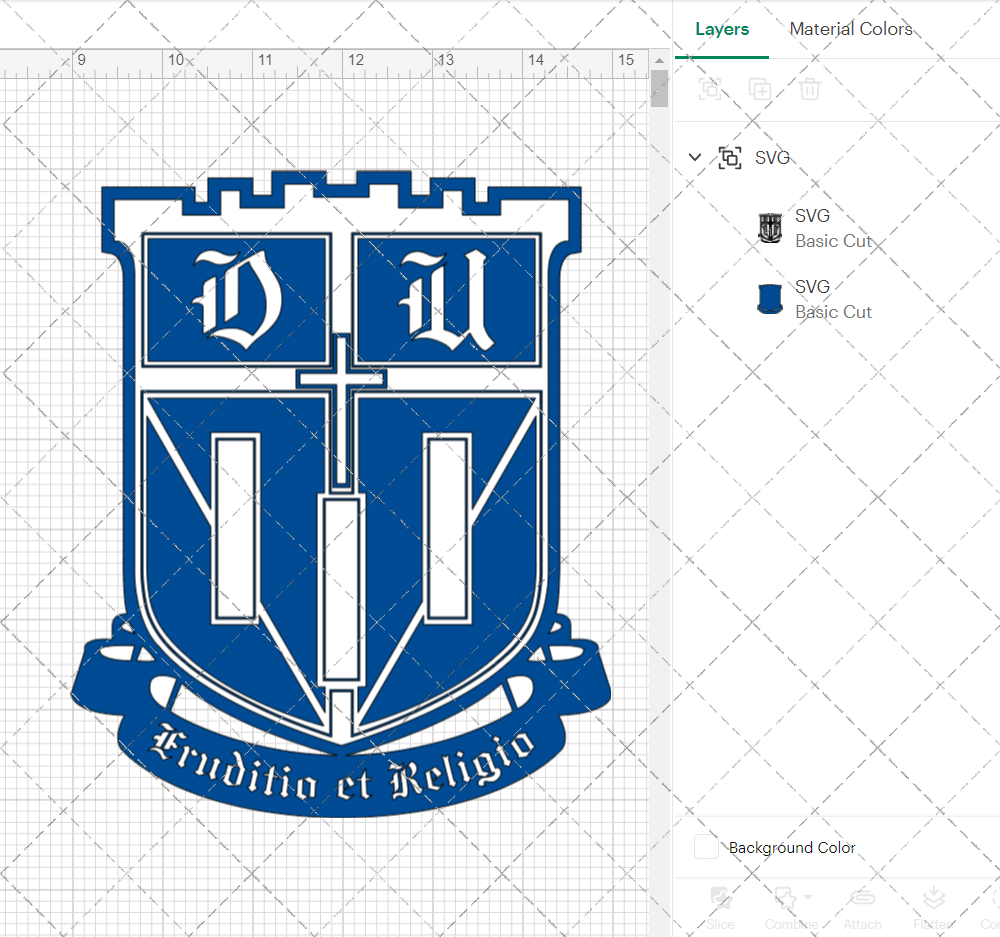
Task: Select the SVG group icon
Action: click(x=730, y=158)
